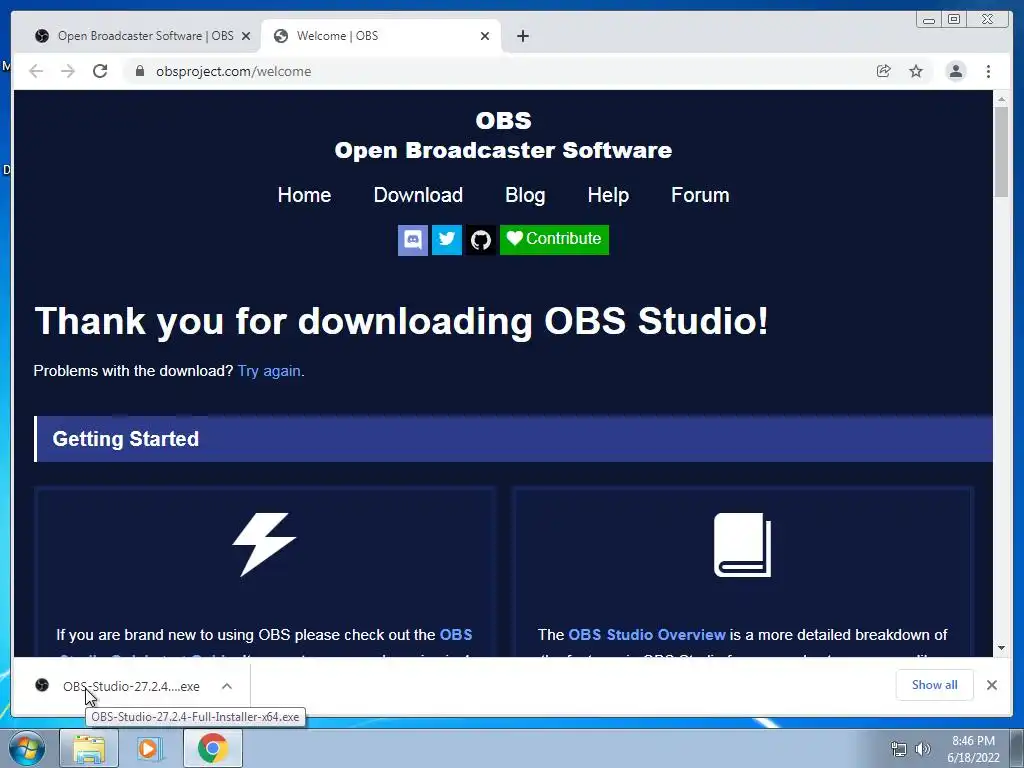The height and width of the screenshot is (768, 1024).
Task: Open the Chrome profile avatar
Action: 956,71
